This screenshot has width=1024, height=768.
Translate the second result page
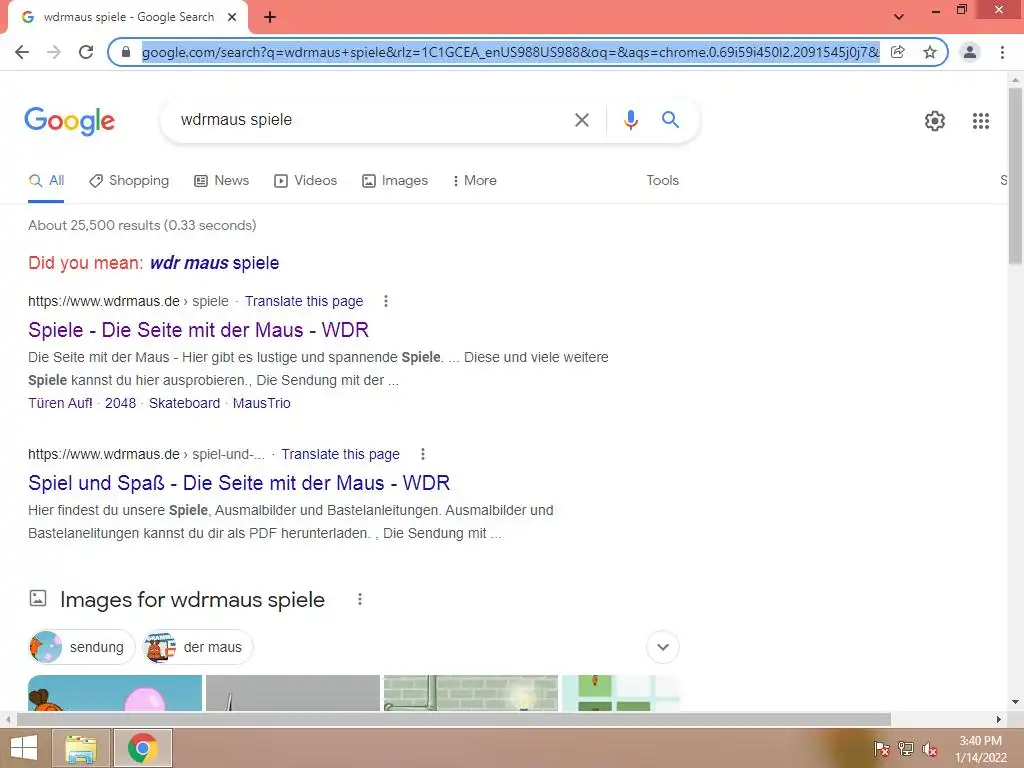(x=340, y=455)
